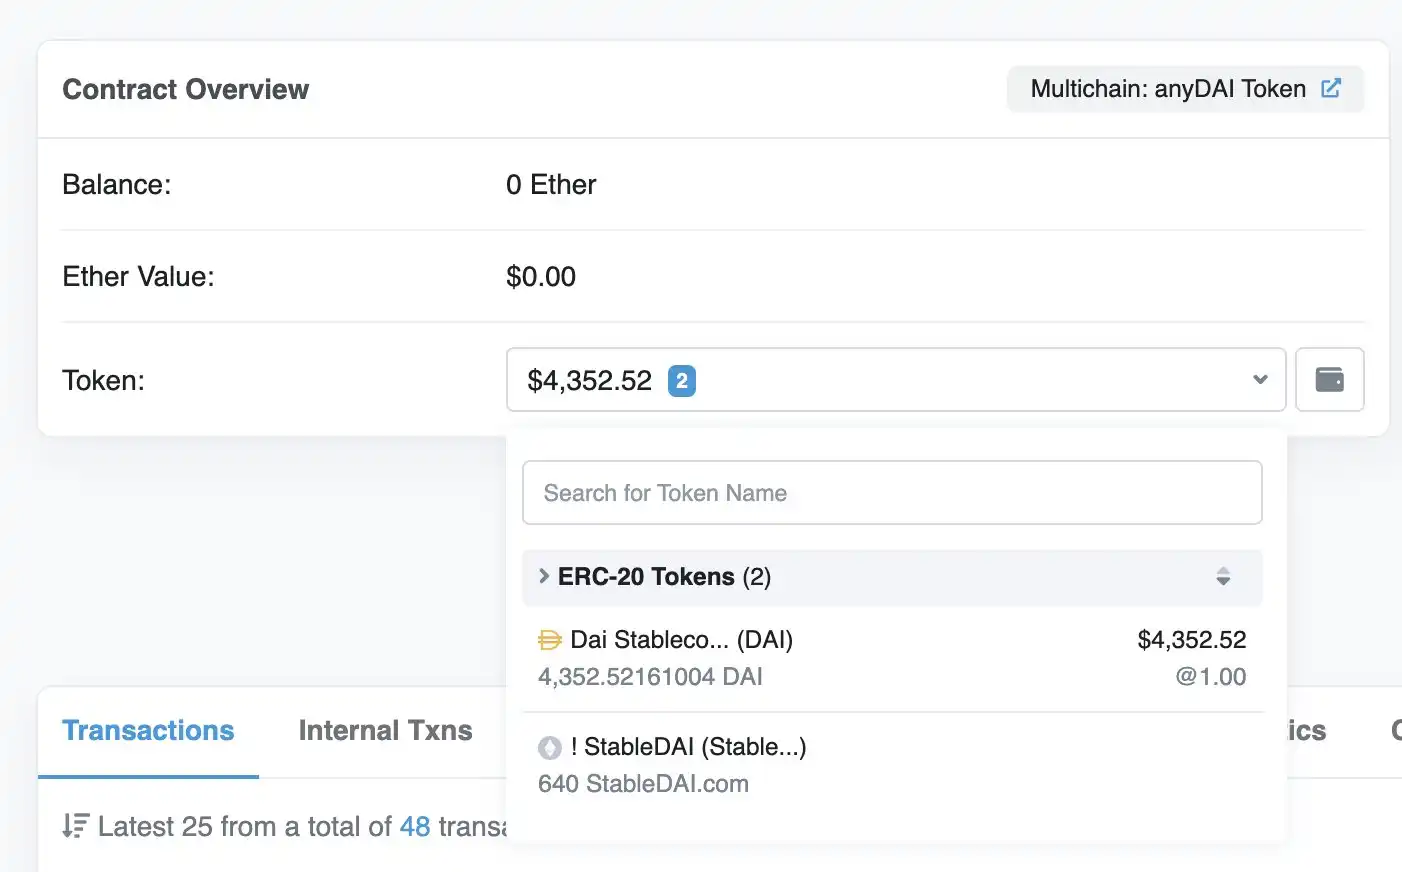The image size is (1402, 872).
Task: Open the Token balance dropdown arrow
Action: pos(1260,380)
